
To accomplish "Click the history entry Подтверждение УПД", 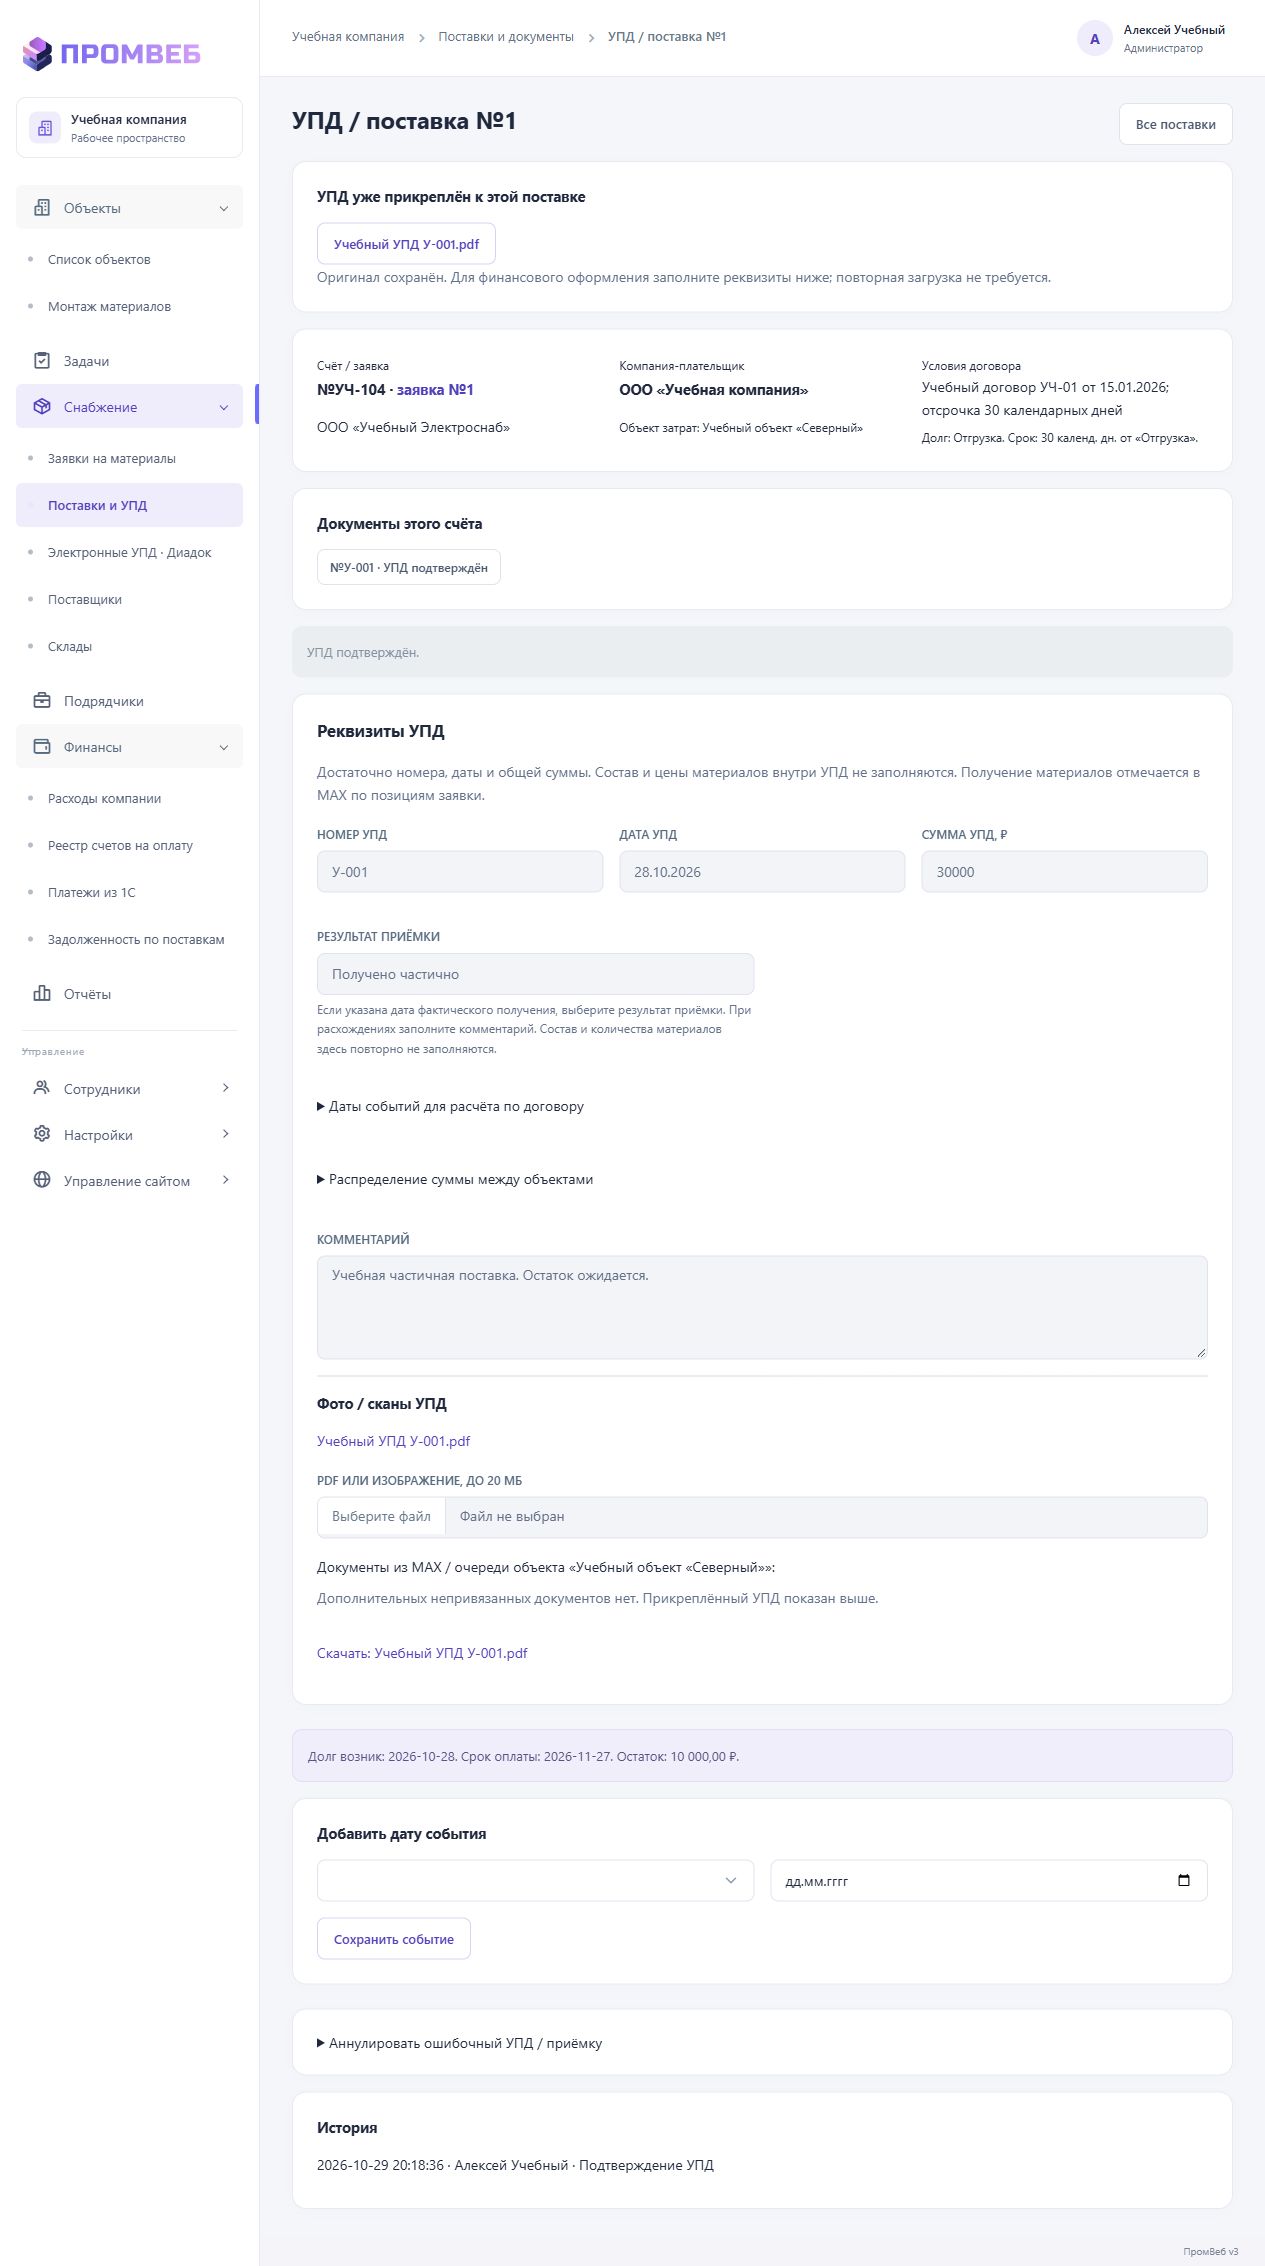I will coord(515,2165).
